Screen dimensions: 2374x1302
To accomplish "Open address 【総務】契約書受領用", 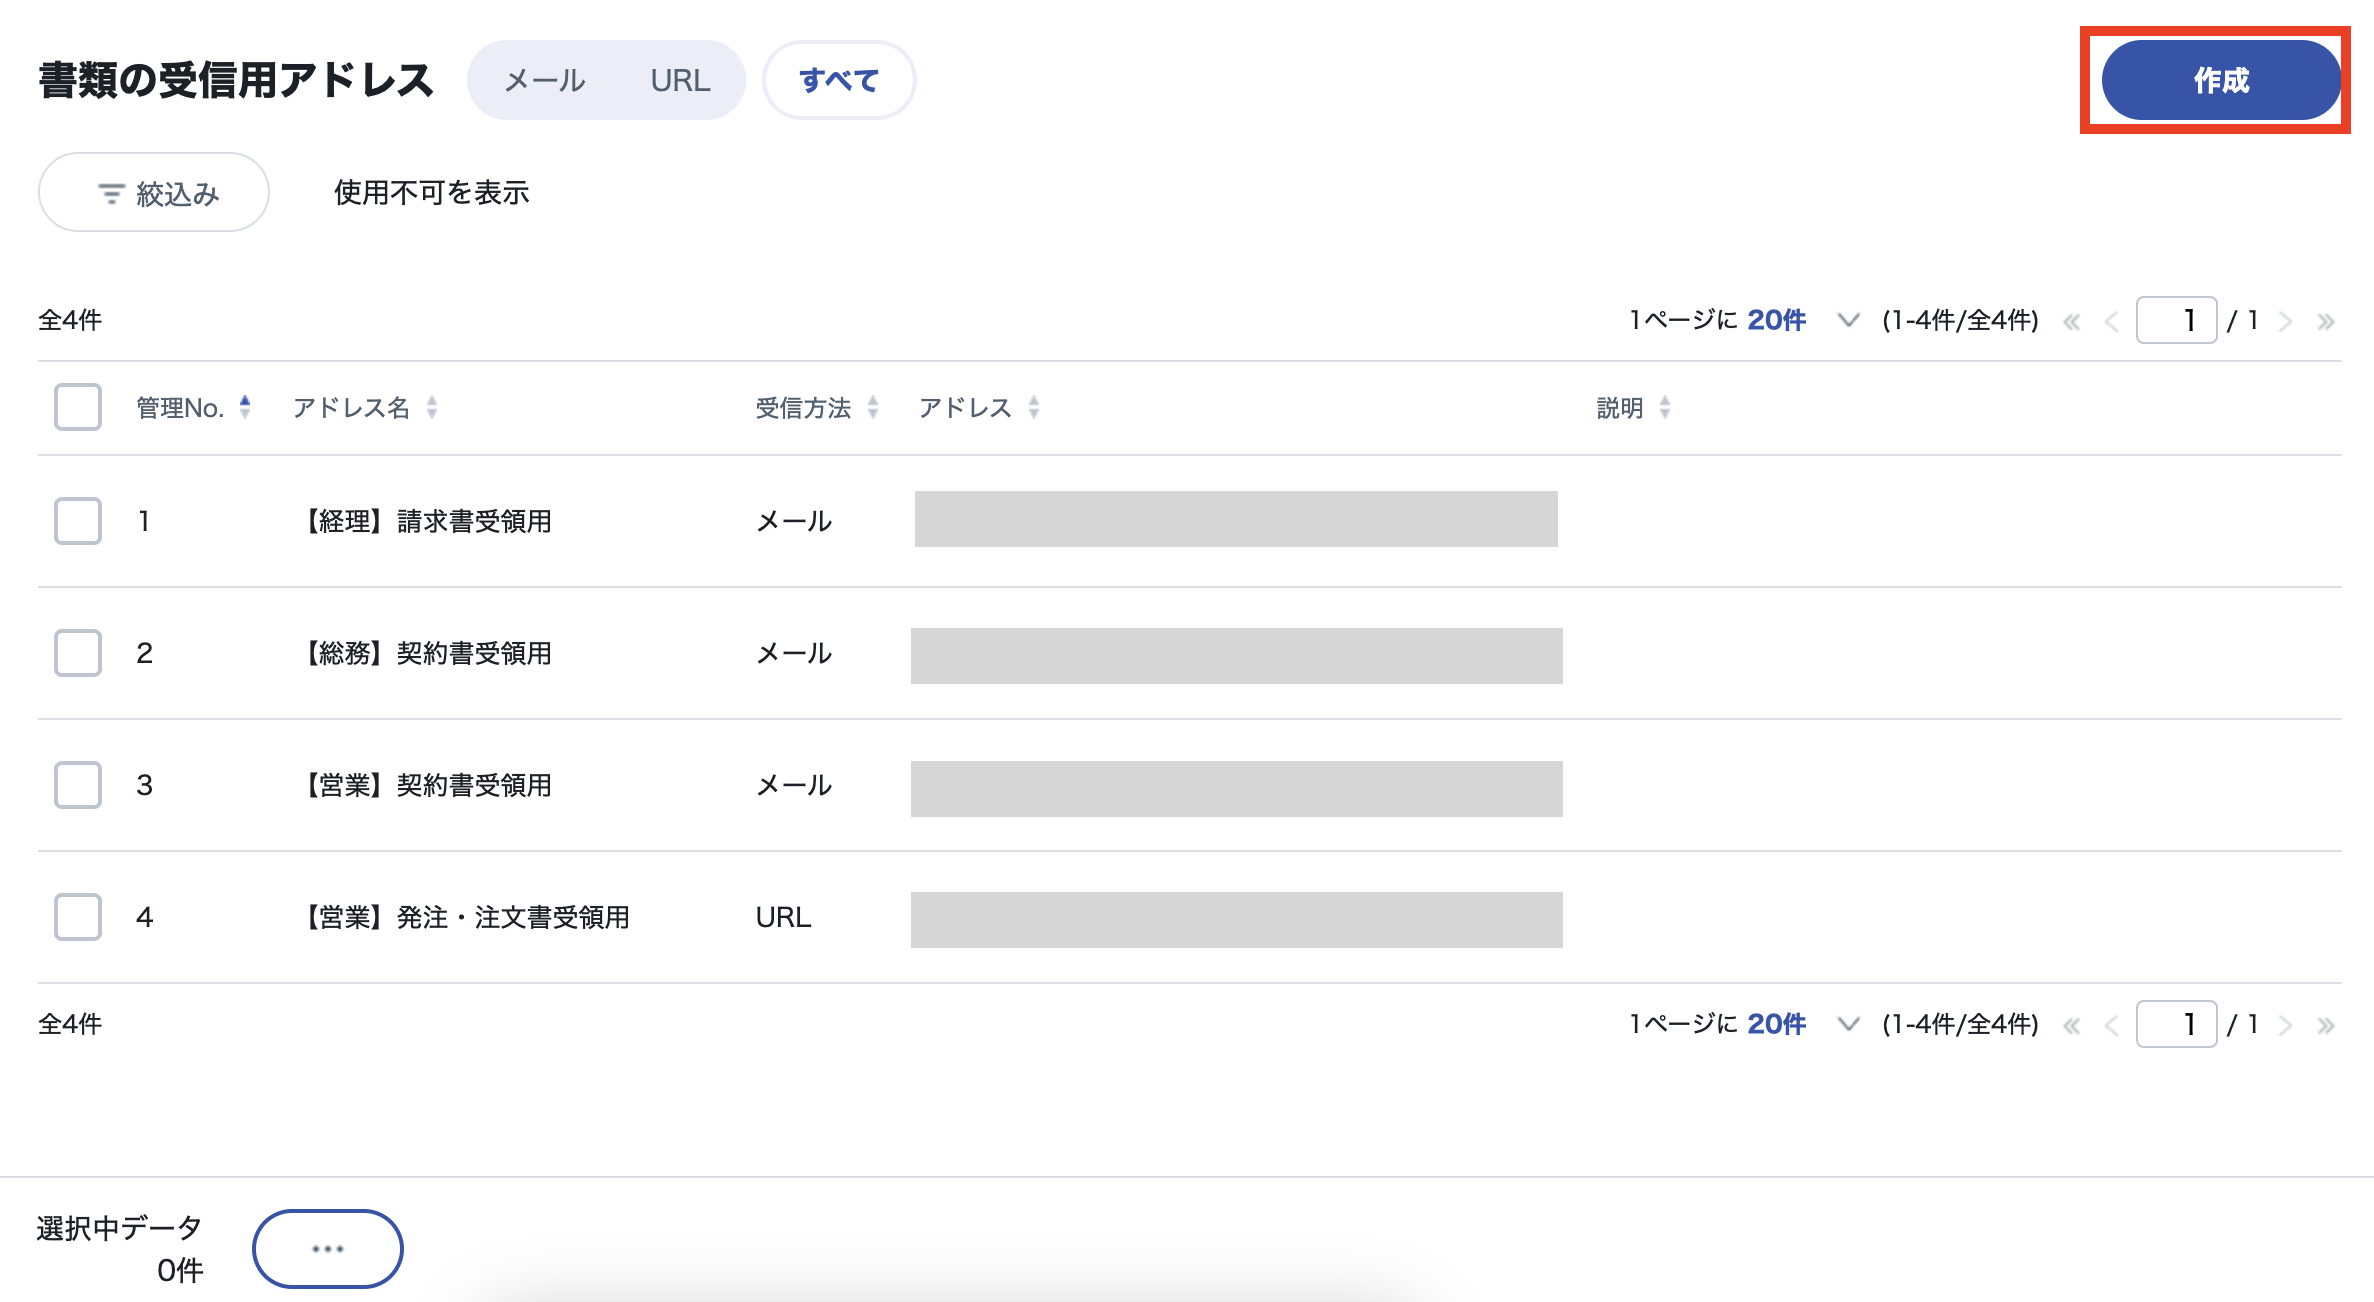I will click(x=426, y=653).
